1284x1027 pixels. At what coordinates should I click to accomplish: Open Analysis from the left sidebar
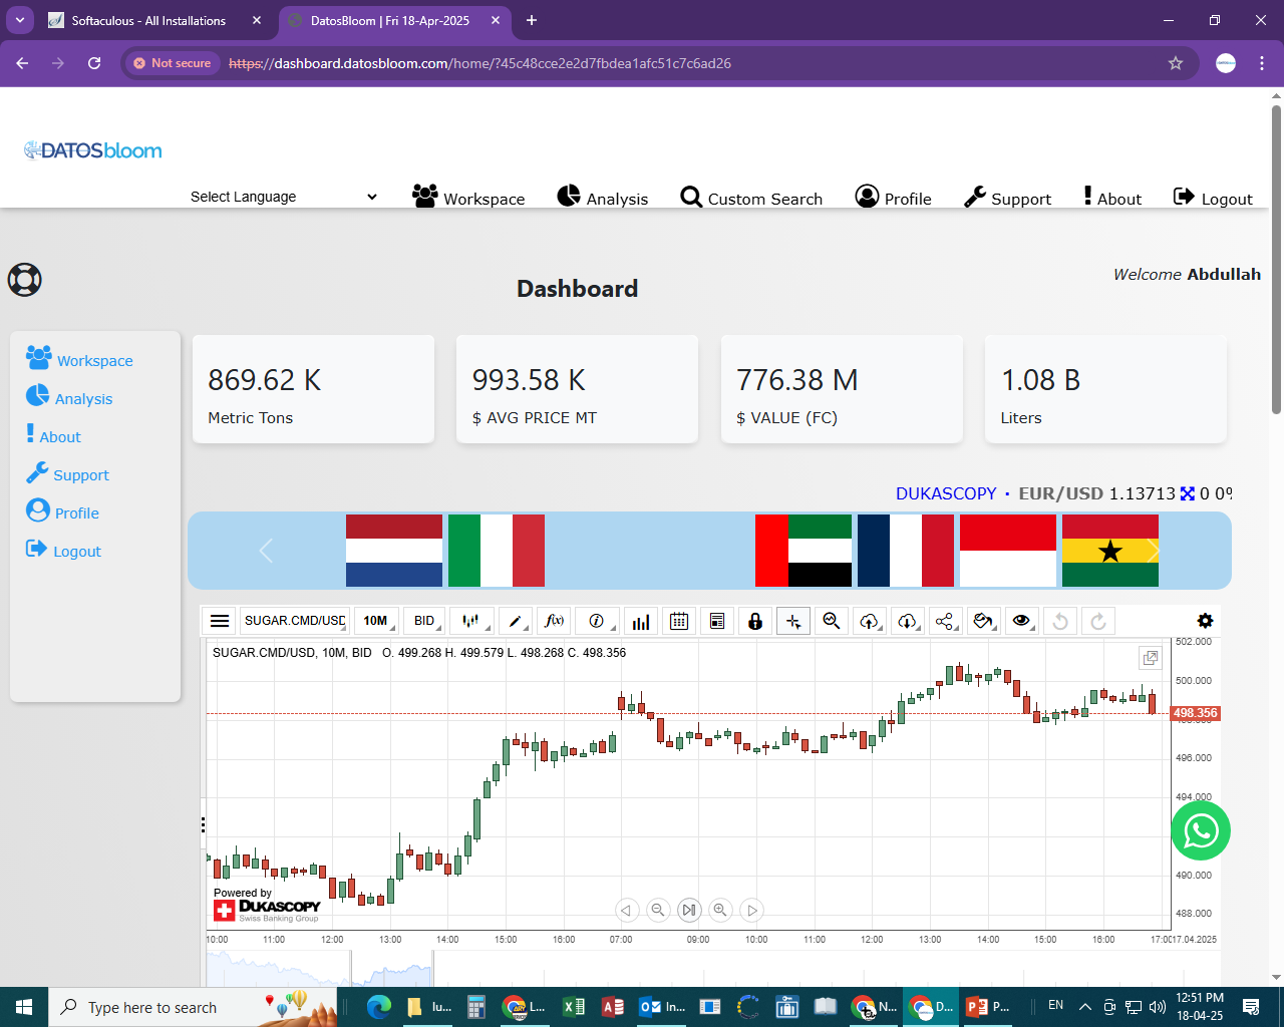[83, 399]
